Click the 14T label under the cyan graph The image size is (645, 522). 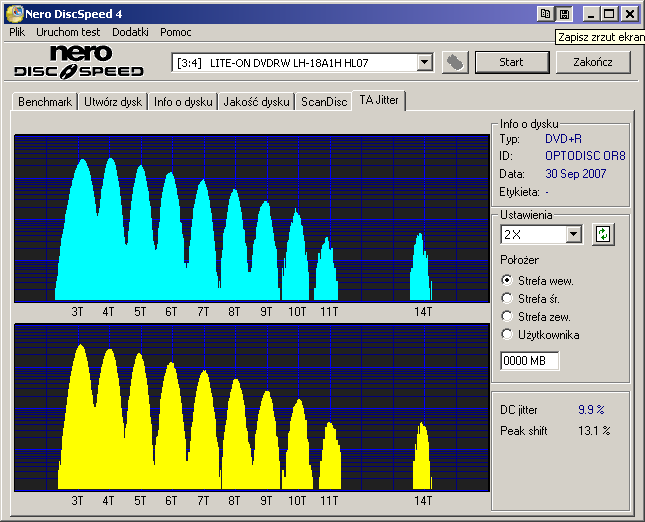(423, 312)
